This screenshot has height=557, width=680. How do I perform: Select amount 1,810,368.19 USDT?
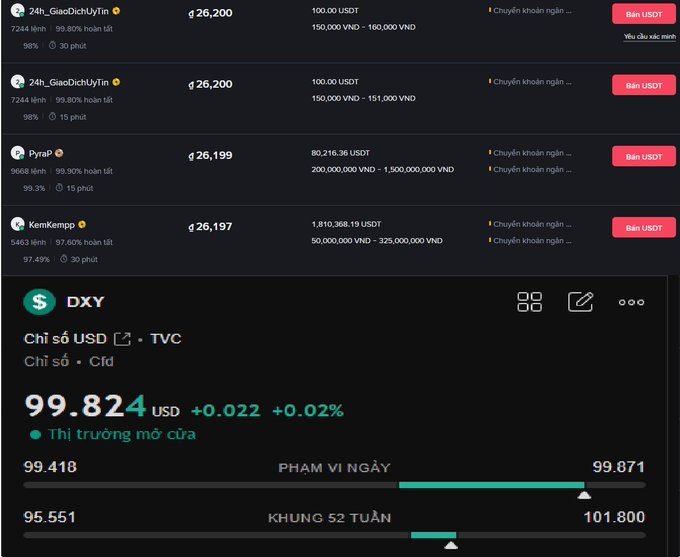point(346,224)
